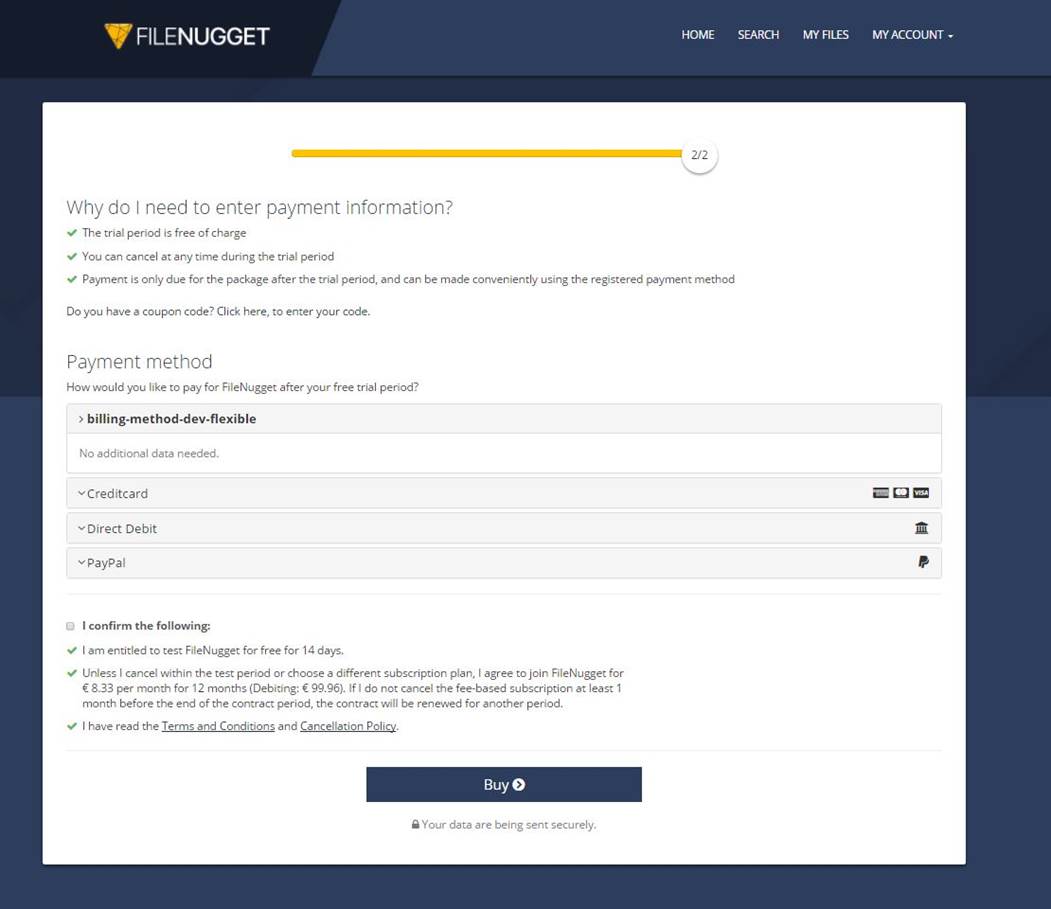Viewport: 1051px width, 909px height.
Task: Click the FileNugget logo
Action: (x=187, y=36)
